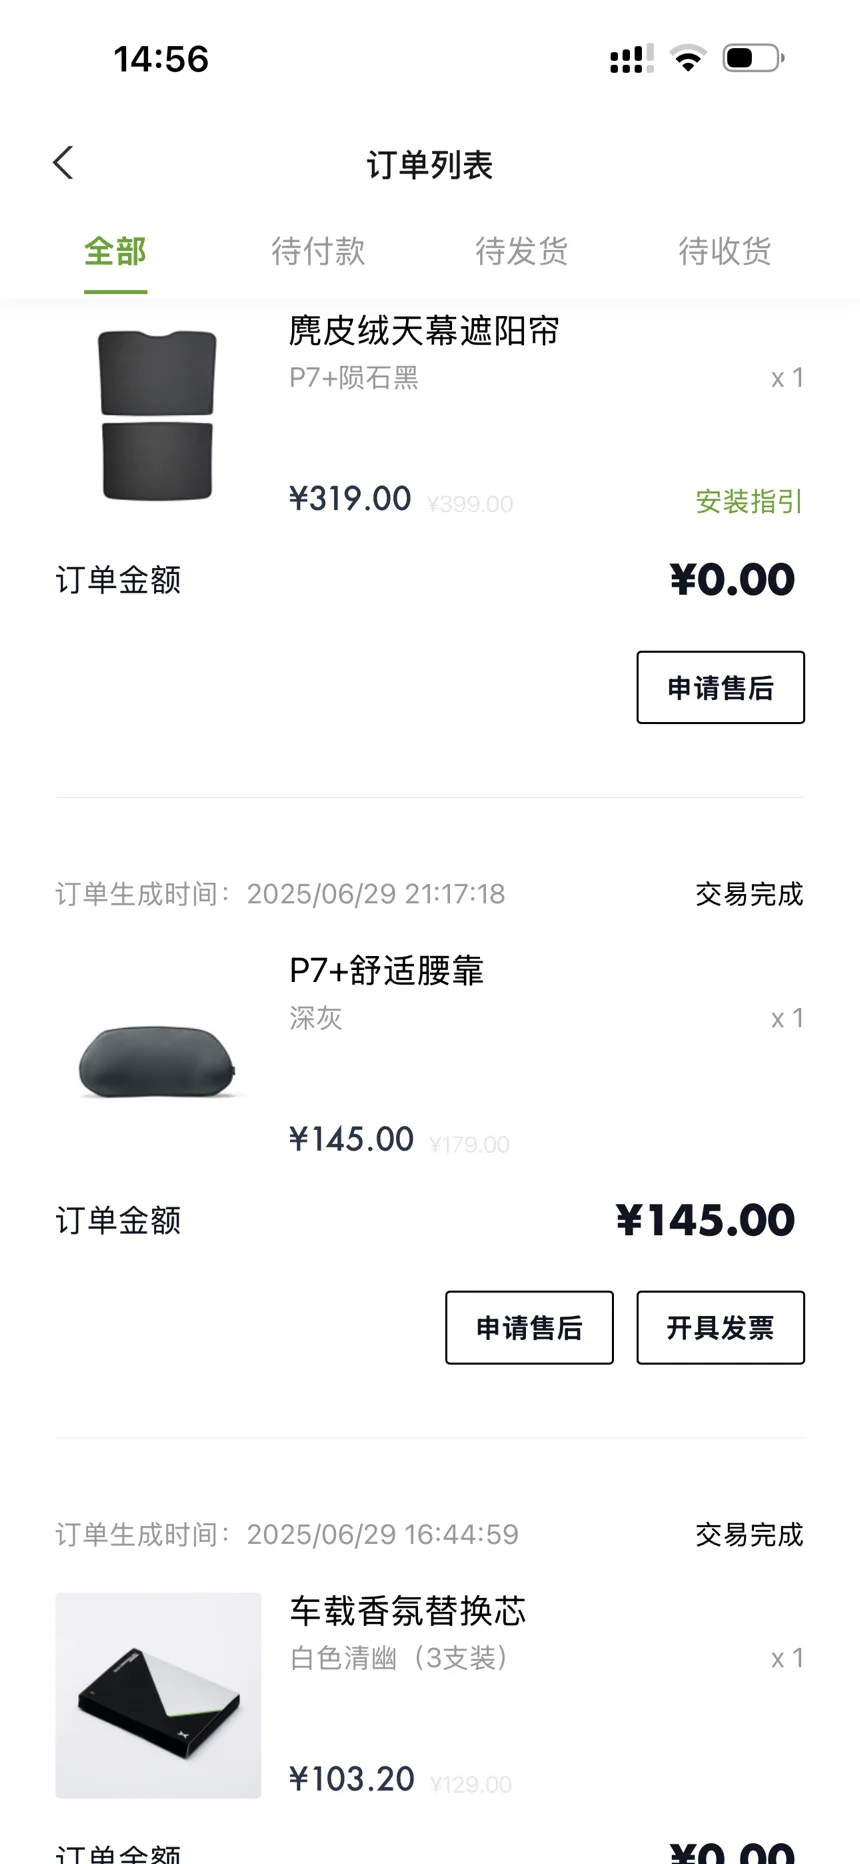The image size is (860, 1864).
Task: Open the 车载香氛替换芯 product thumbnail
Action: coord(158,1695)
